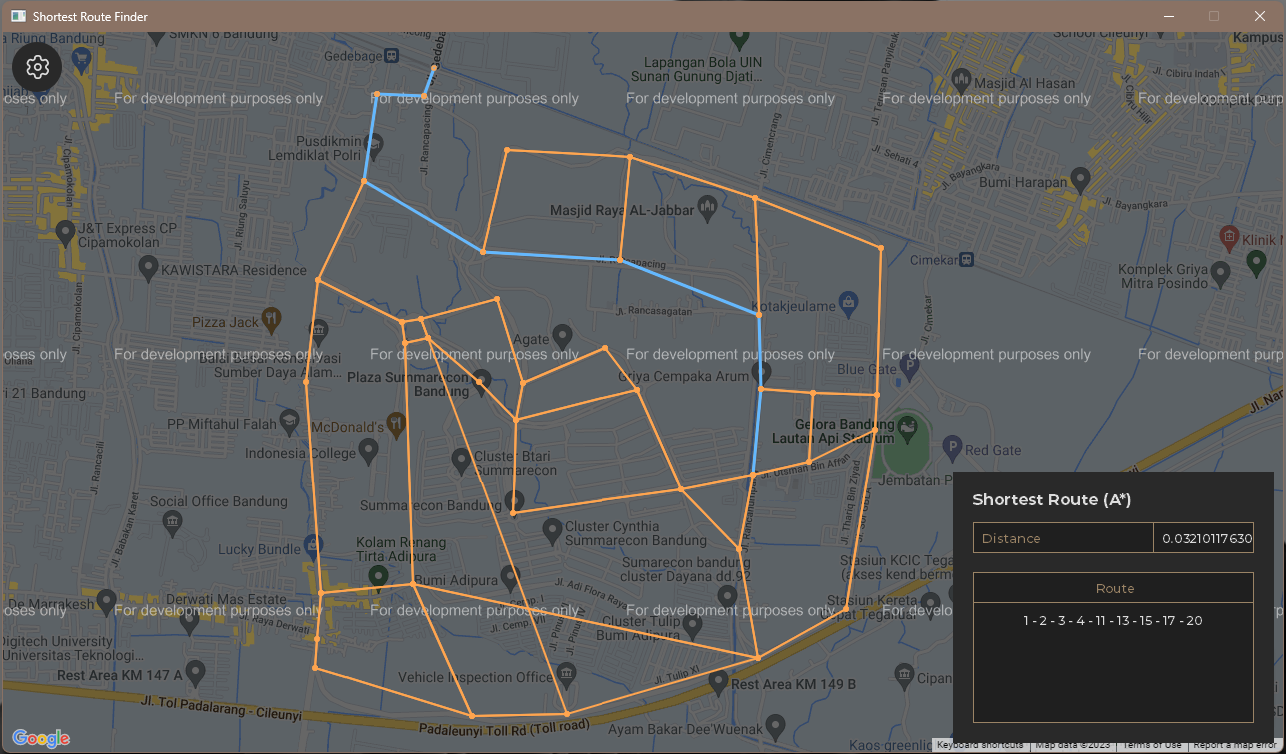The image size is (1286, 754).
Task: Open Keyboard shortcuts on the map
Action: [980, 745]
